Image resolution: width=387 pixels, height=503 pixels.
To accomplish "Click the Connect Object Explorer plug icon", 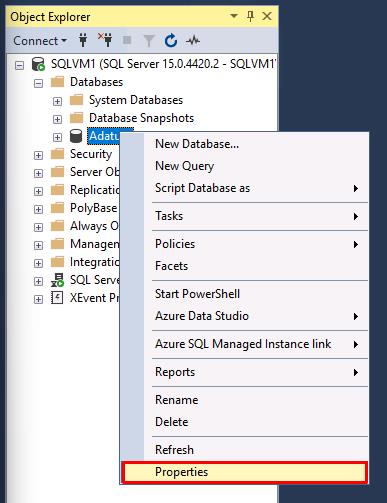I will click(83, 41).
